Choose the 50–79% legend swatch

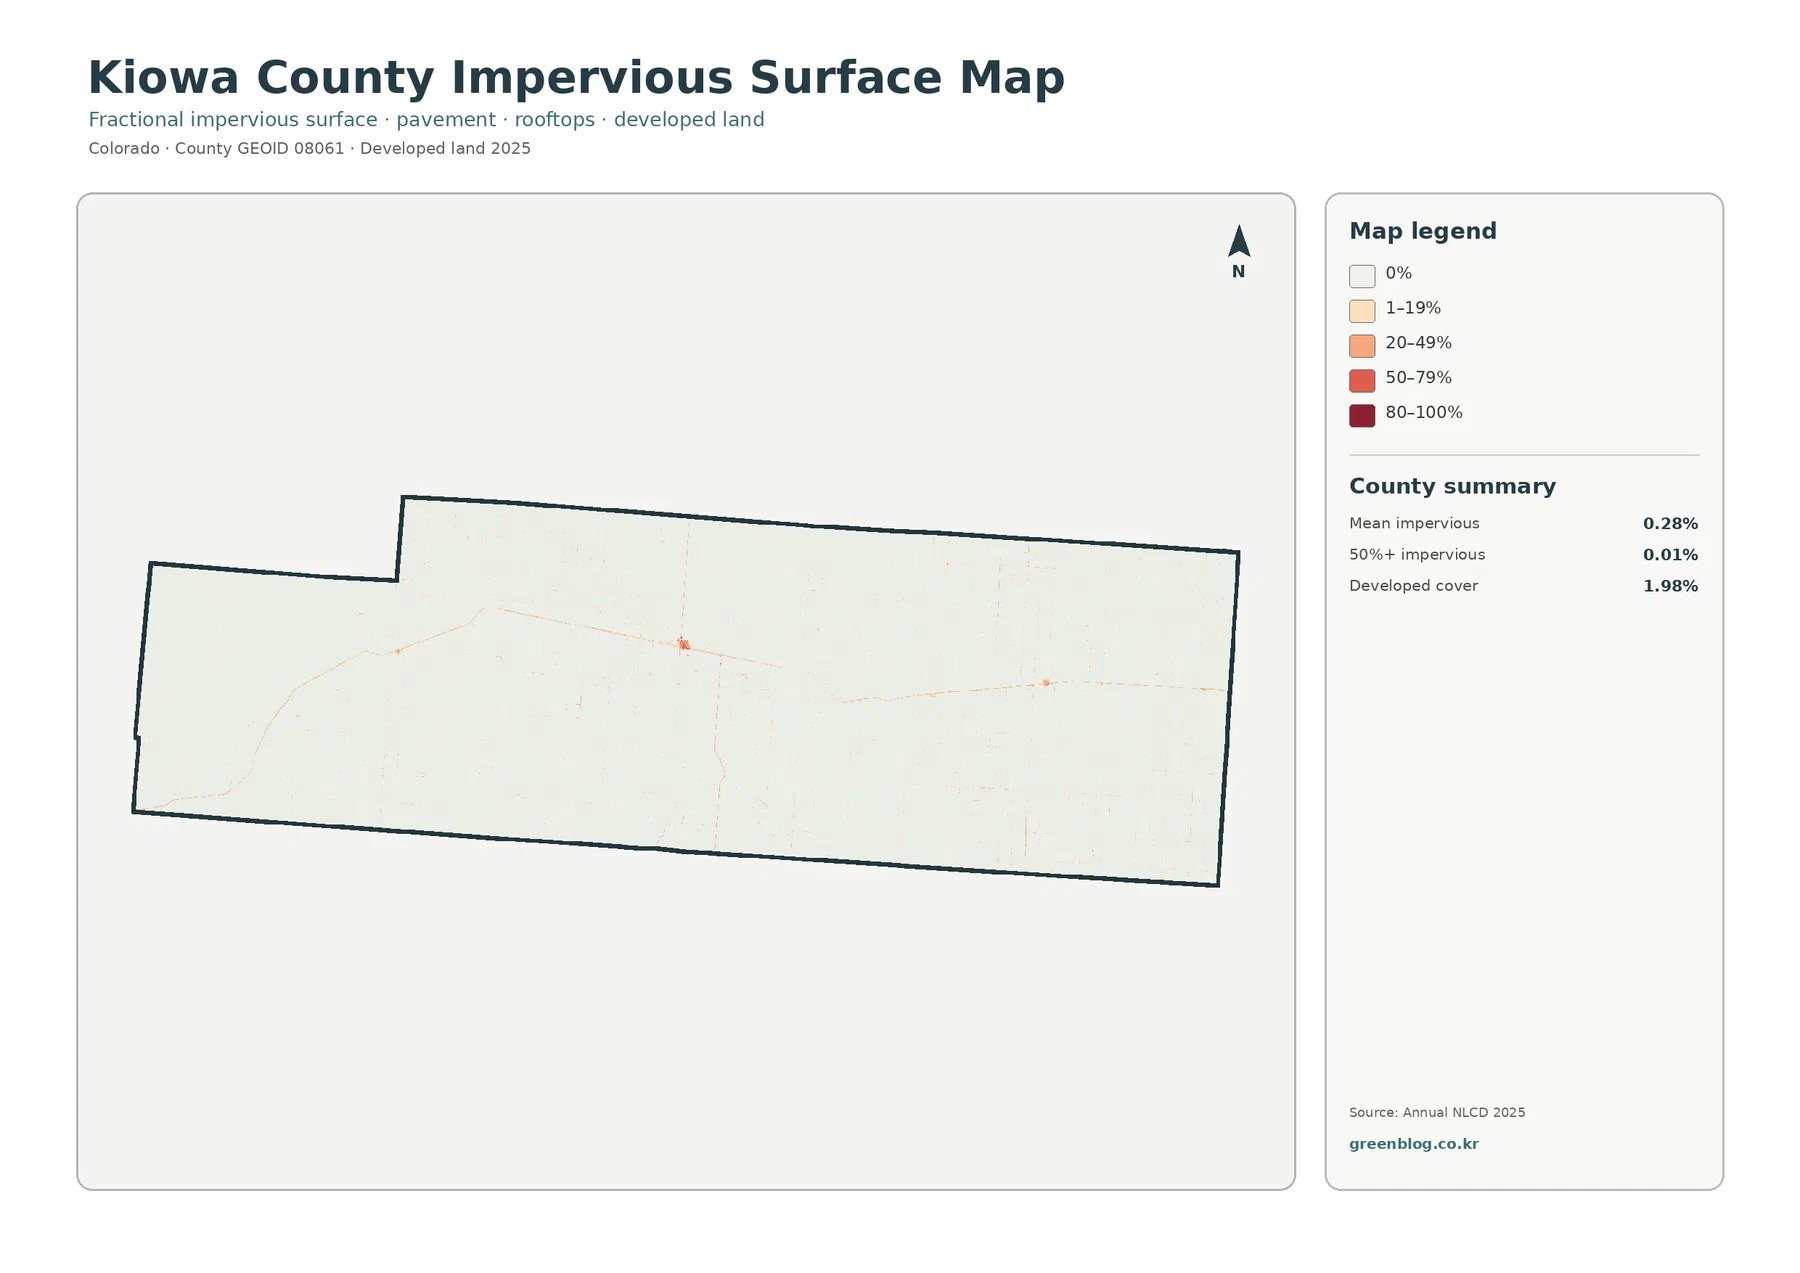tap(1362, 381)
